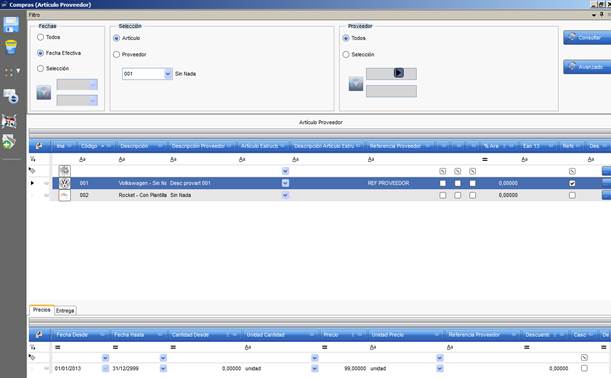This screenshot has width=611, height=378.
Task: Click the Fecha Desde column header
Action: tap(81, 334)
